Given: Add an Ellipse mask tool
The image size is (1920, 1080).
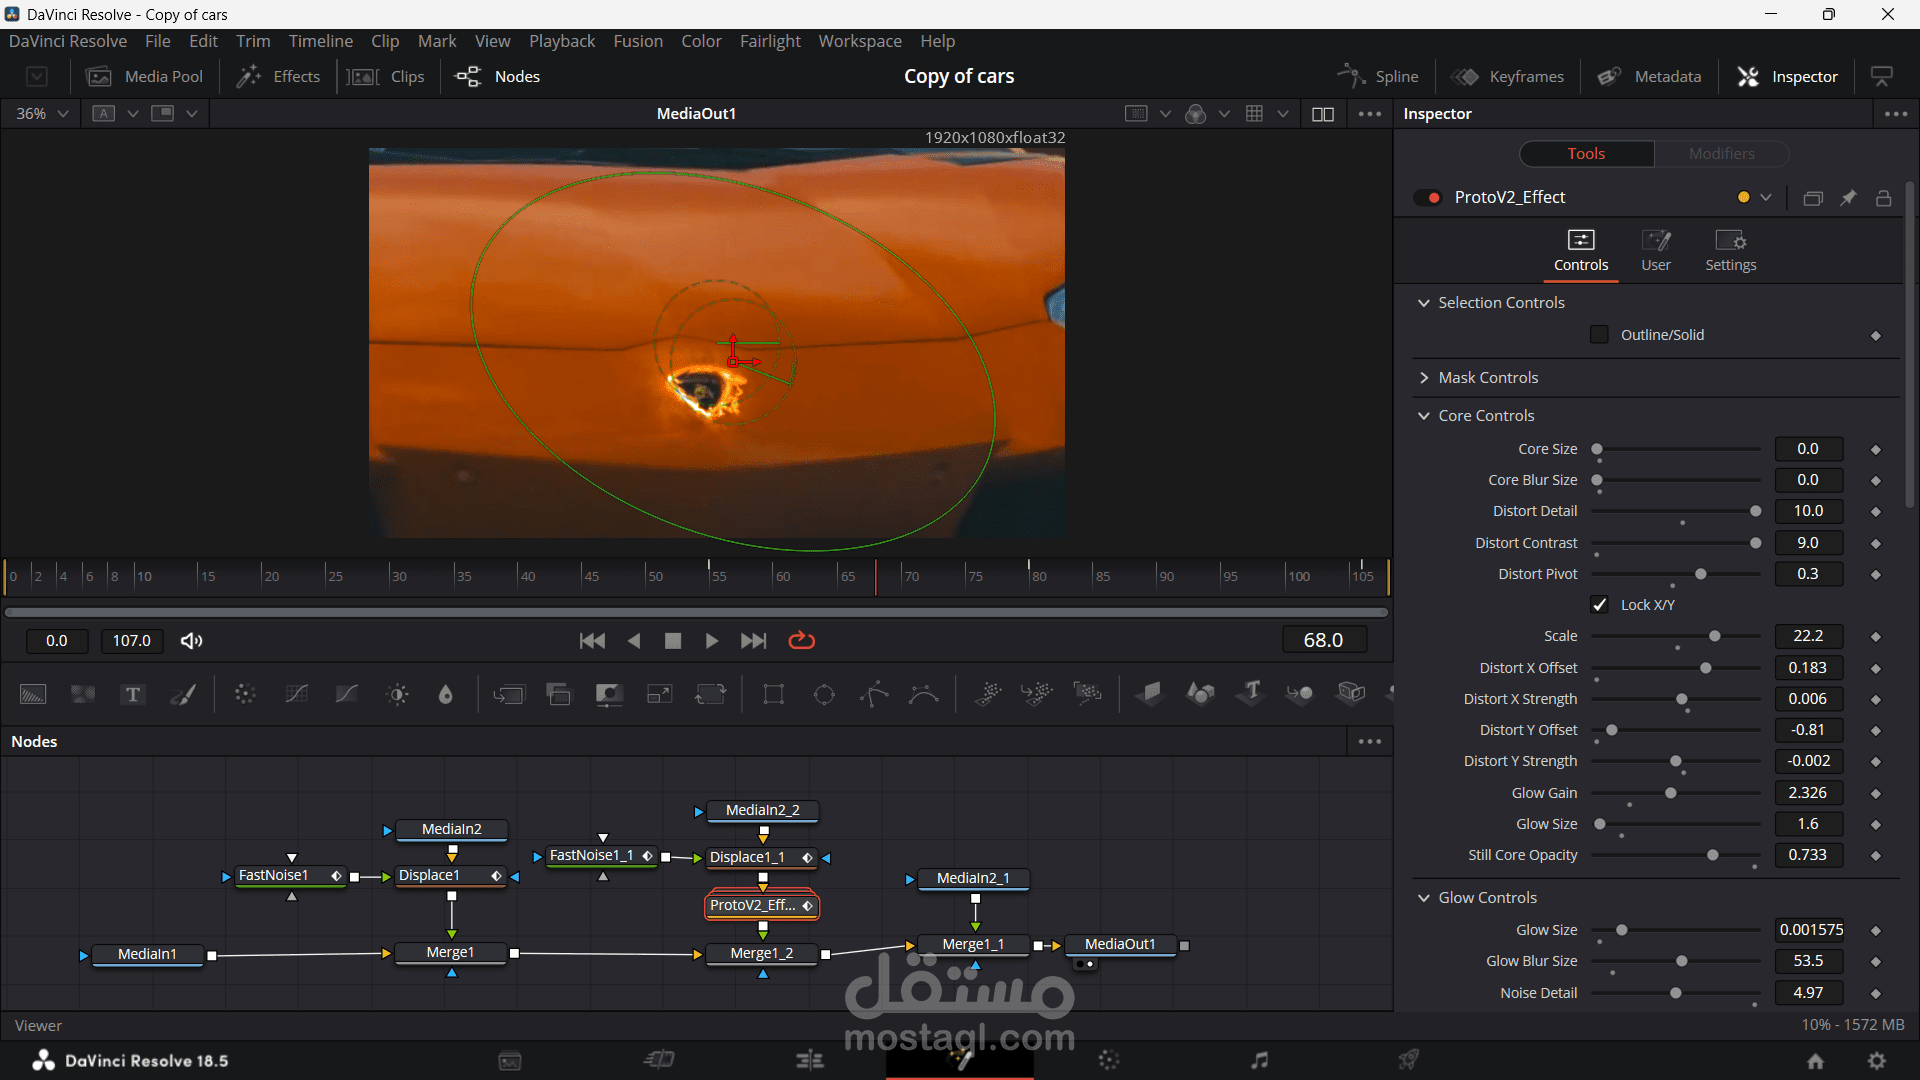Looking at the screenshot, I should (824, 694).
